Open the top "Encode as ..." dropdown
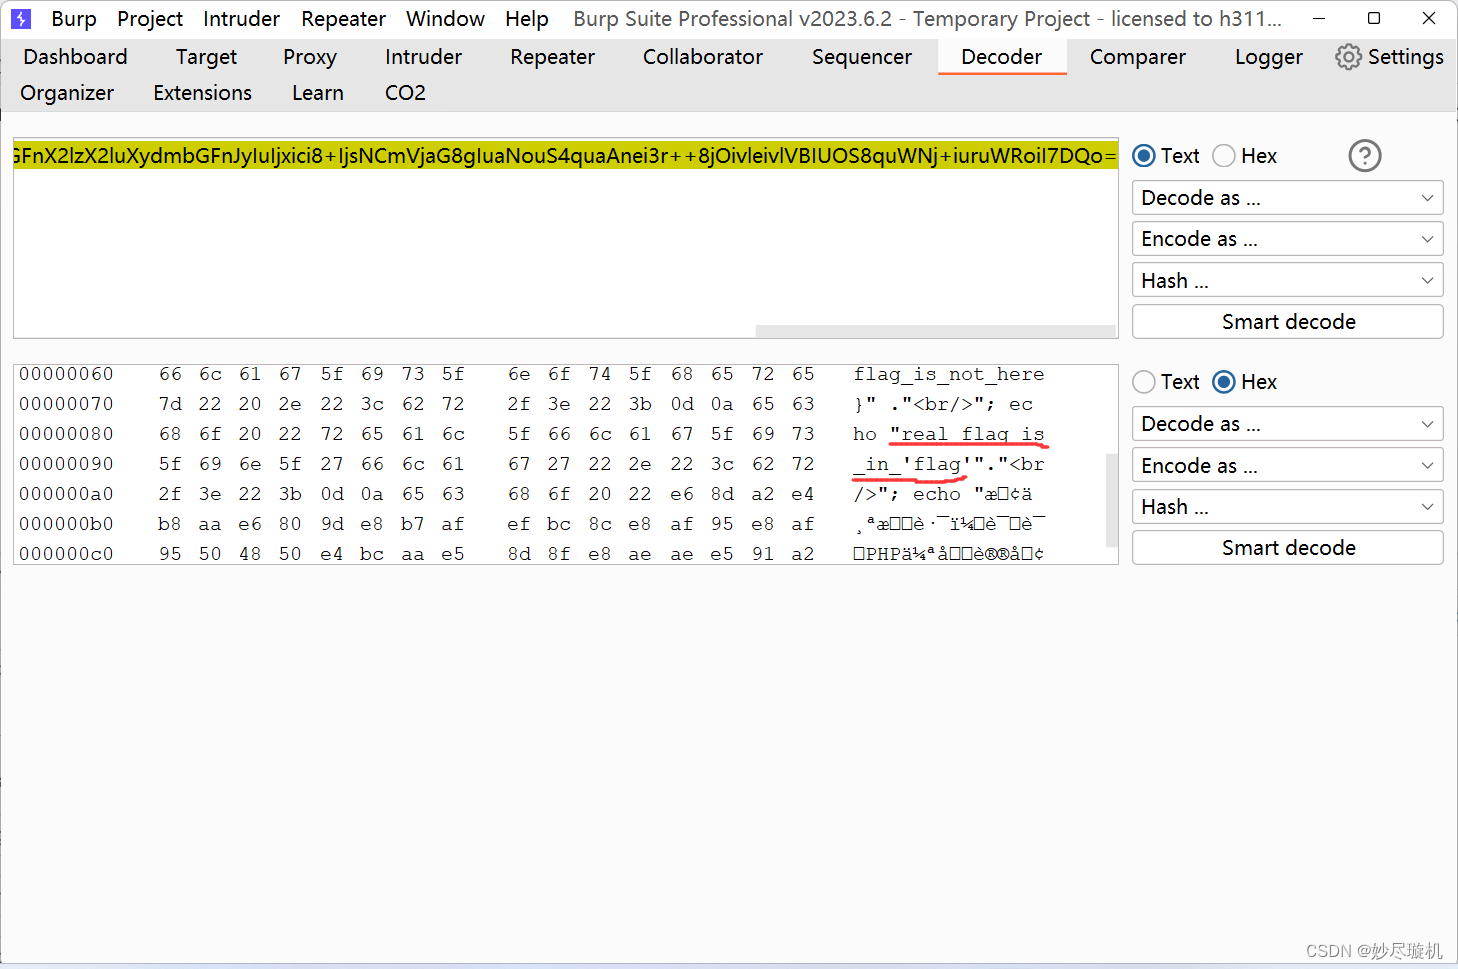Viewport: 1458px width, 969px height. tap(1287, 238)
